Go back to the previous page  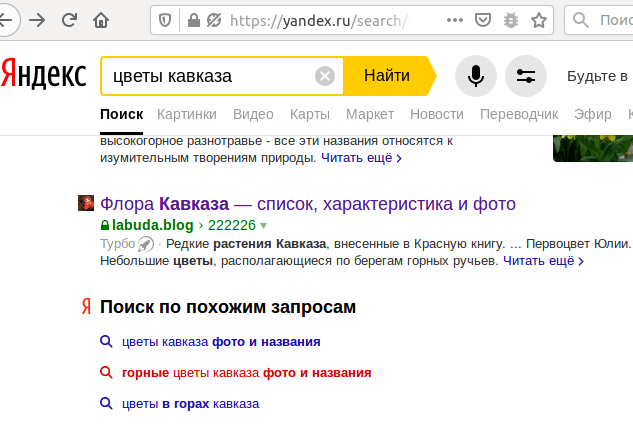6,20
